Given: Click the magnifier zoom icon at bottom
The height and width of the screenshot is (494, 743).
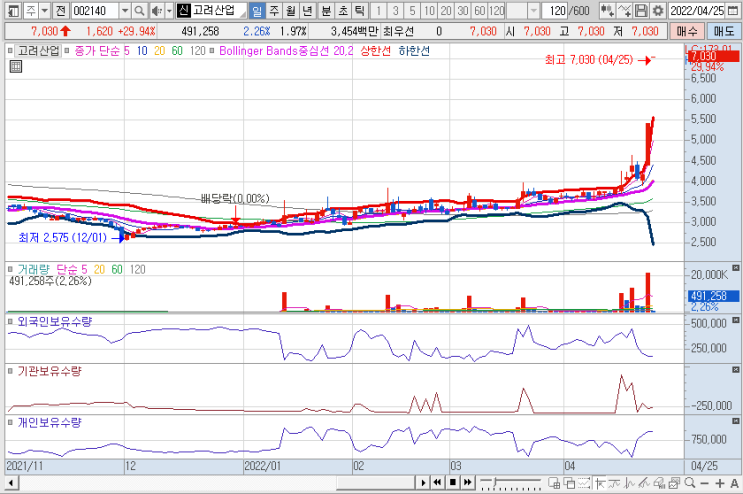Looking at the screenshot, I should pos(690,483).
